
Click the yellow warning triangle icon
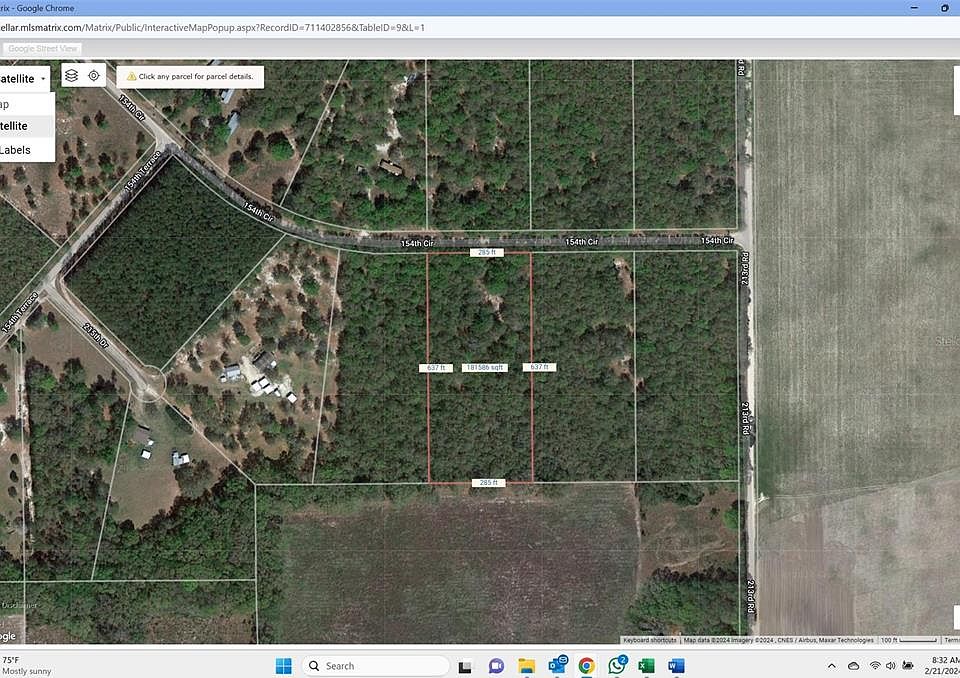click(131, 77)
